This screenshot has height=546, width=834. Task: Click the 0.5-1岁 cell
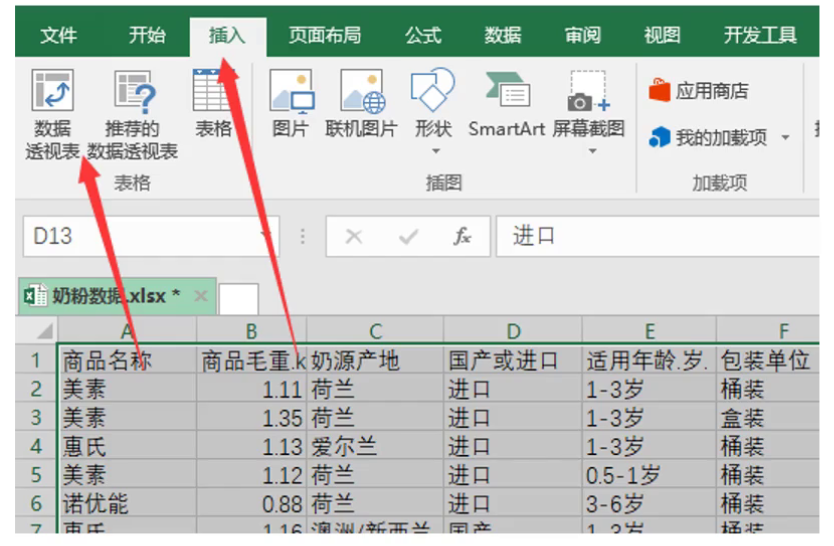pos(649,474)
